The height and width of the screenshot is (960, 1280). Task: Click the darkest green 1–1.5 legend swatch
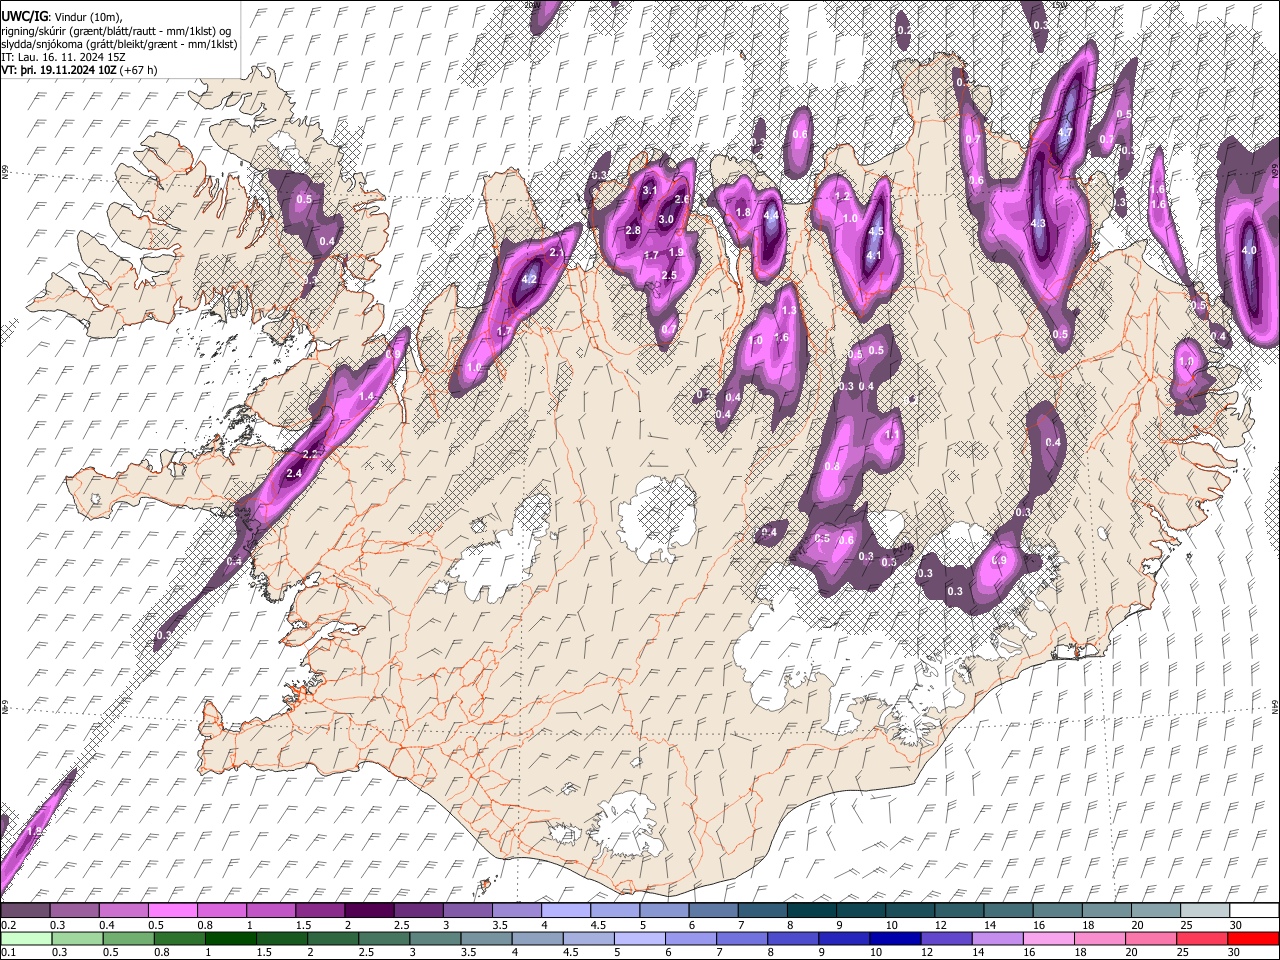click(x=231, y=939)
